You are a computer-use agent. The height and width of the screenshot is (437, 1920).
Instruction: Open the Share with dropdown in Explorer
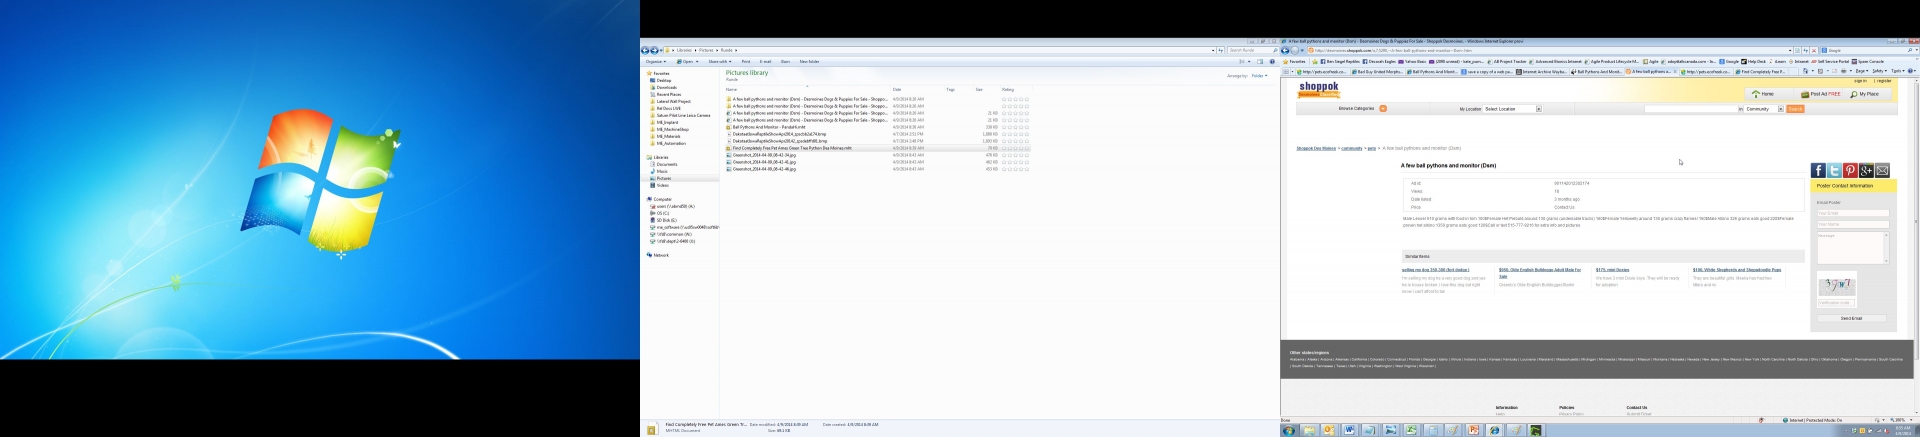tap(720, 61)
